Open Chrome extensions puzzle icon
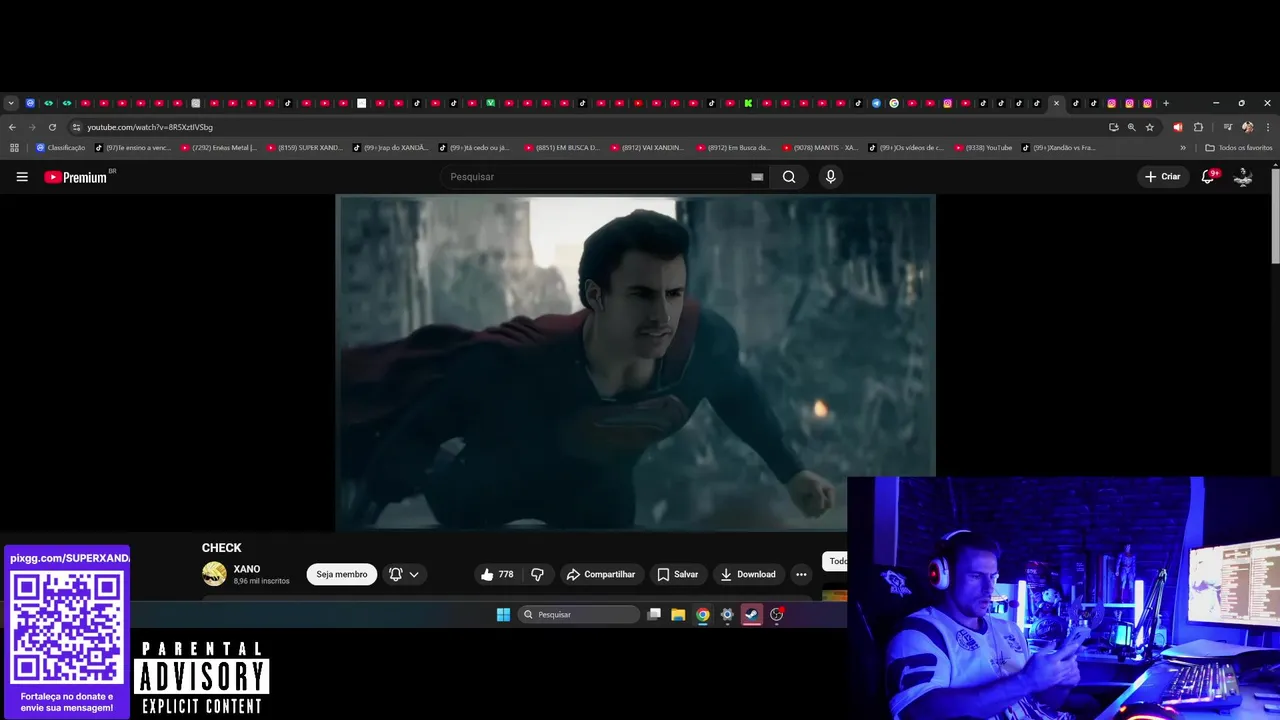This screenshot has height=720, width=1280. 1198,127
